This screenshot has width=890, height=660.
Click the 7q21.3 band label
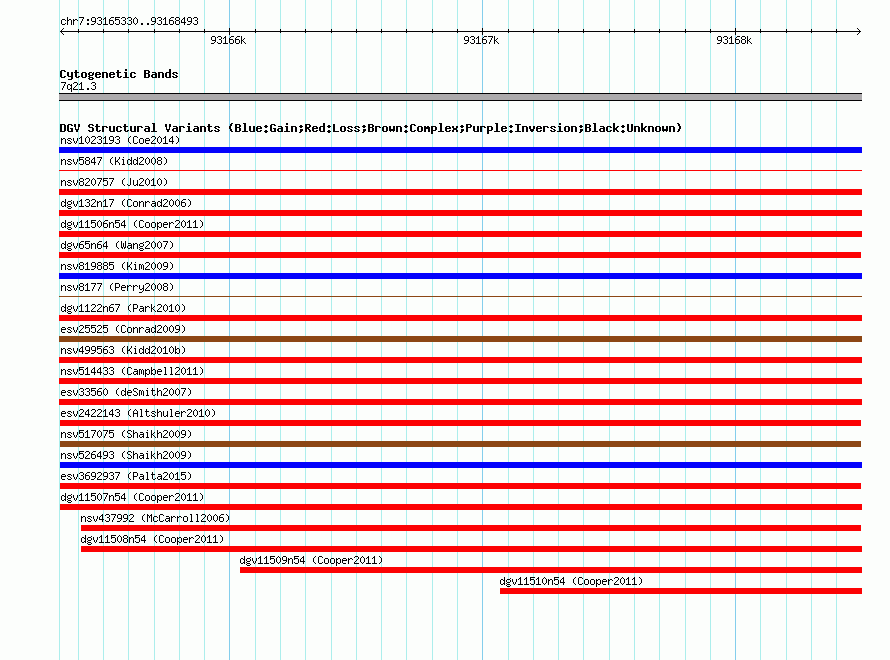click(78, 86)
